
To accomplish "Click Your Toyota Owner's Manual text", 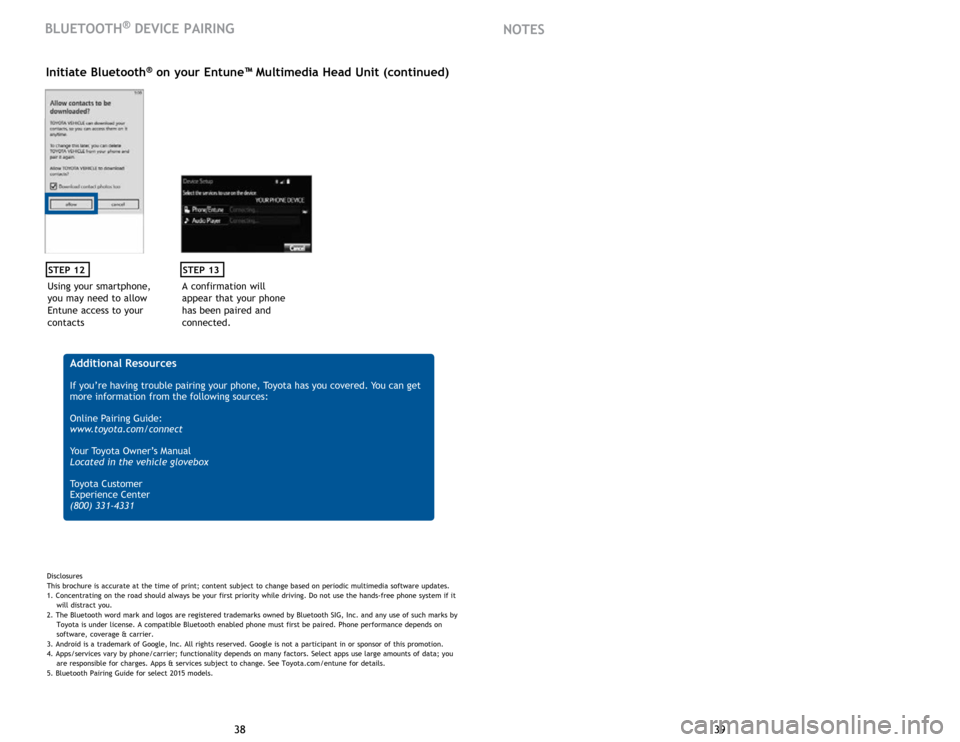I will pos(130,451).
